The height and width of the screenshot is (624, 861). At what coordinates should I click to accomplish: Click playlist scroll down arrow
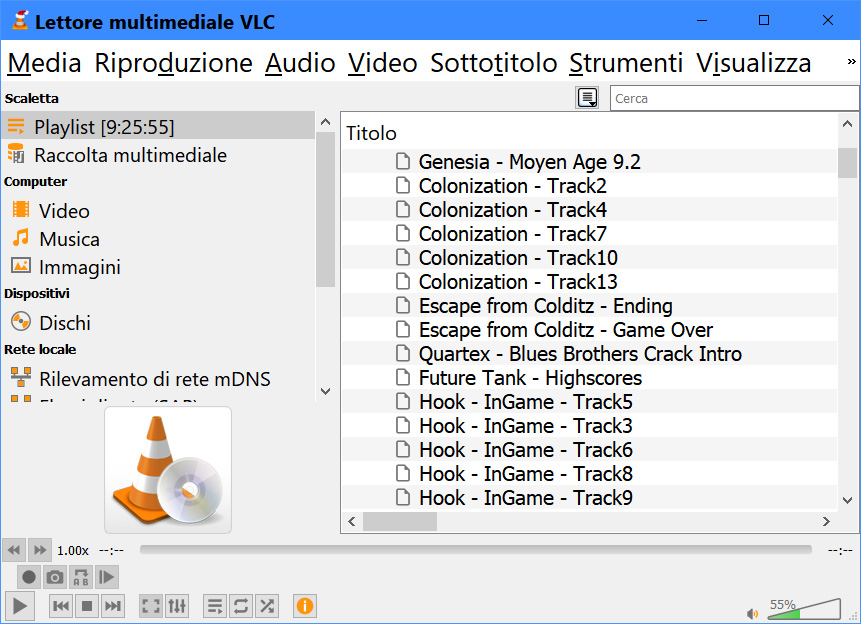coord(848,500)
